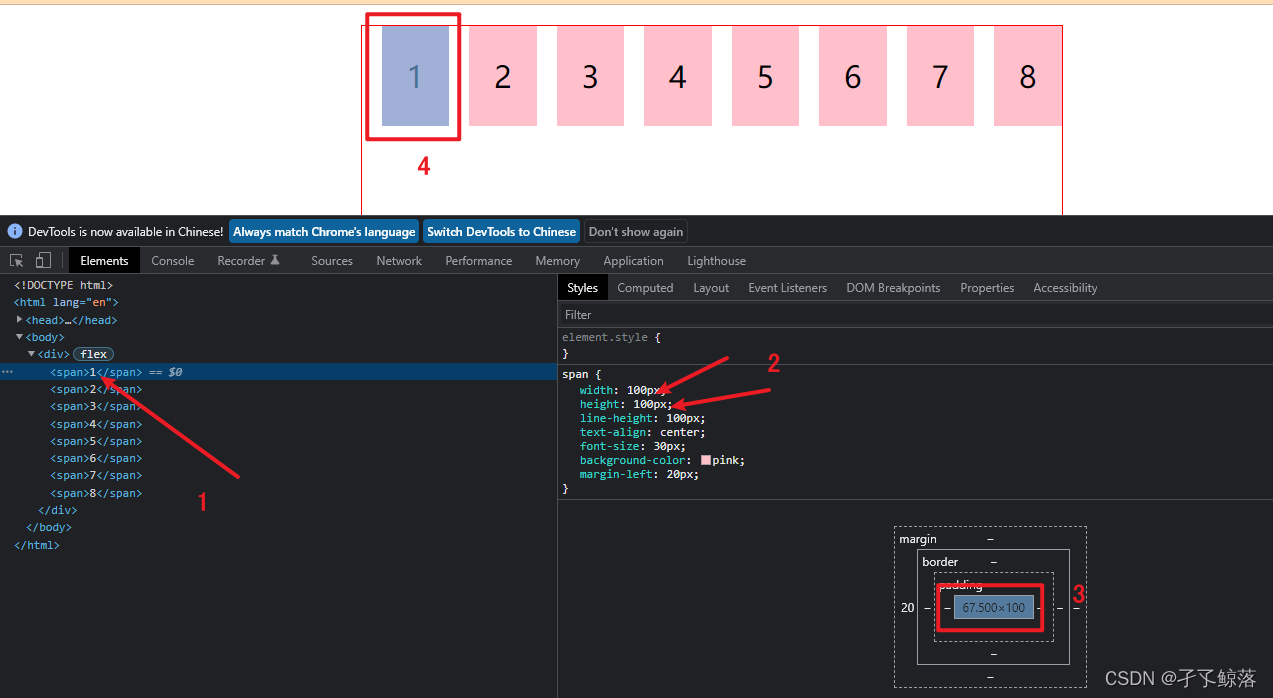Screen dimensions: 1273x698
Task: Collapse the div element node
Action: pos(32,354)
